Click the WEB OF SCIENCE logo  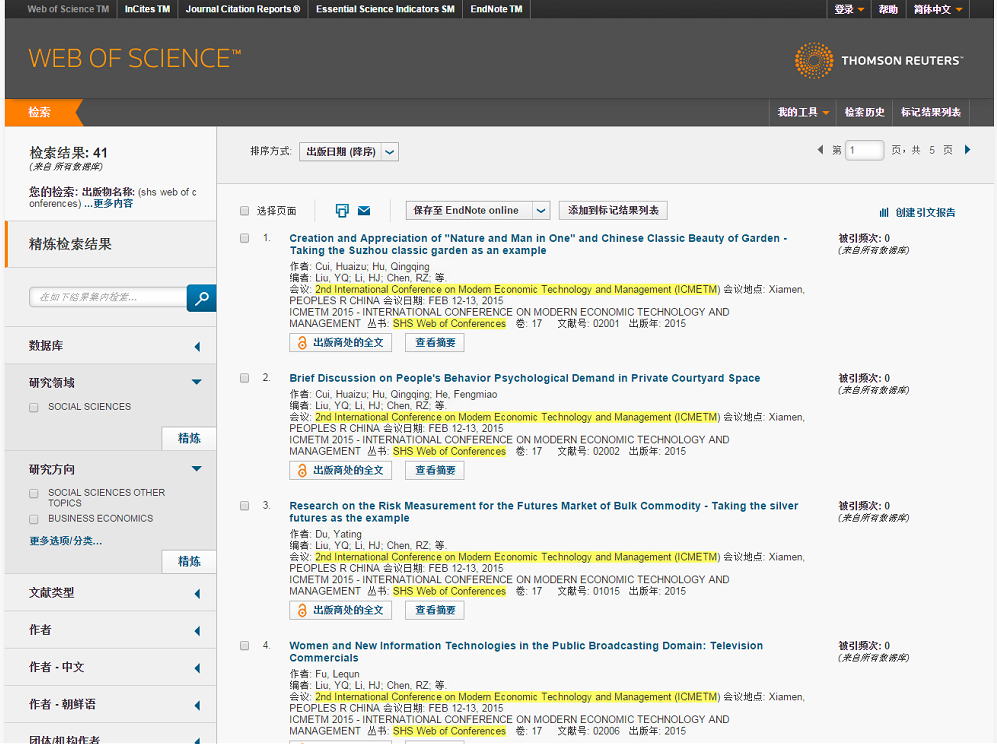point(135,59)
